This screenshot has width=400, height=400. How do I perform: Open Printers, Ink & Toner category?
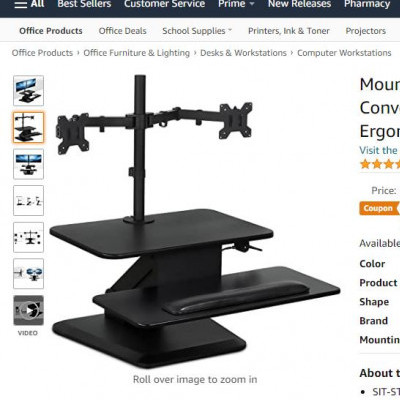click(289, 31)
